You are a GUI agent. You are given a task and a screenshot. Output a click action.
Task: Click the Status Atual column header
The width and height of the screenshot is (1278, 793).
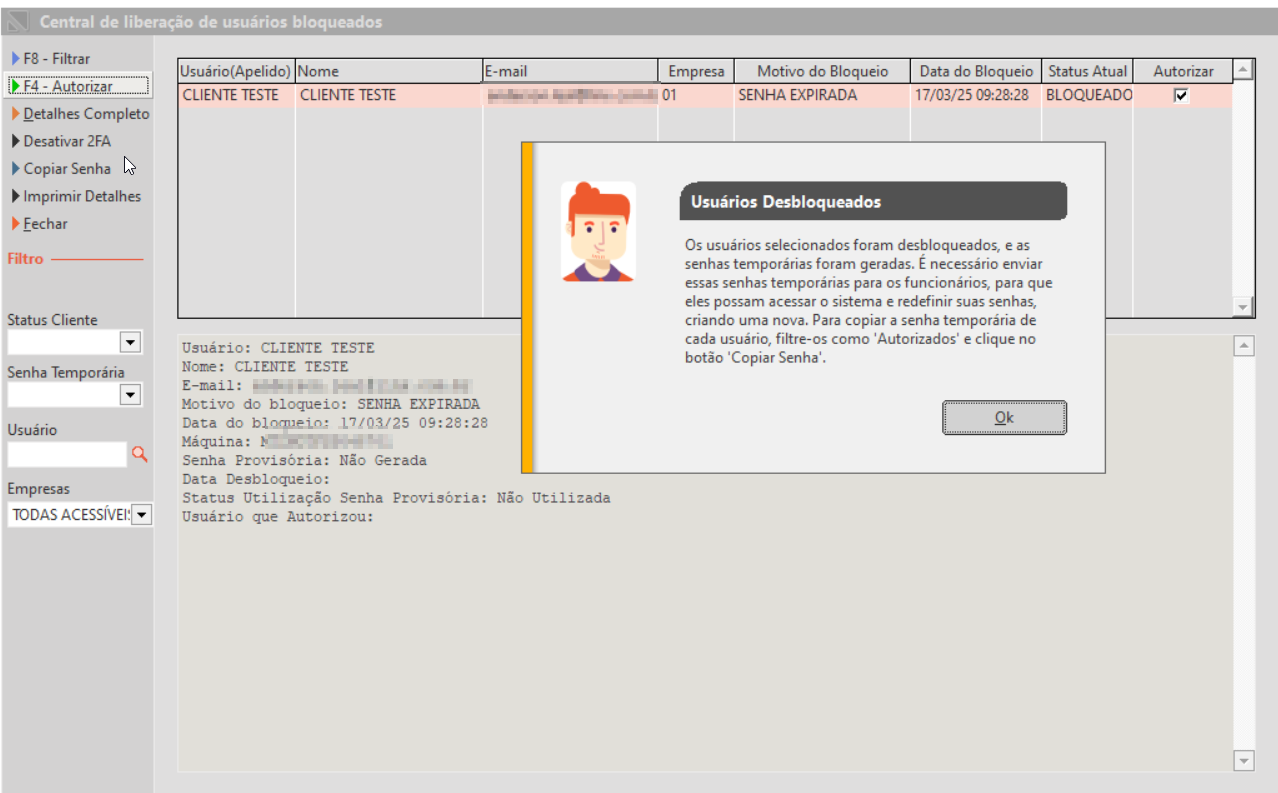tap(1087, 71)
